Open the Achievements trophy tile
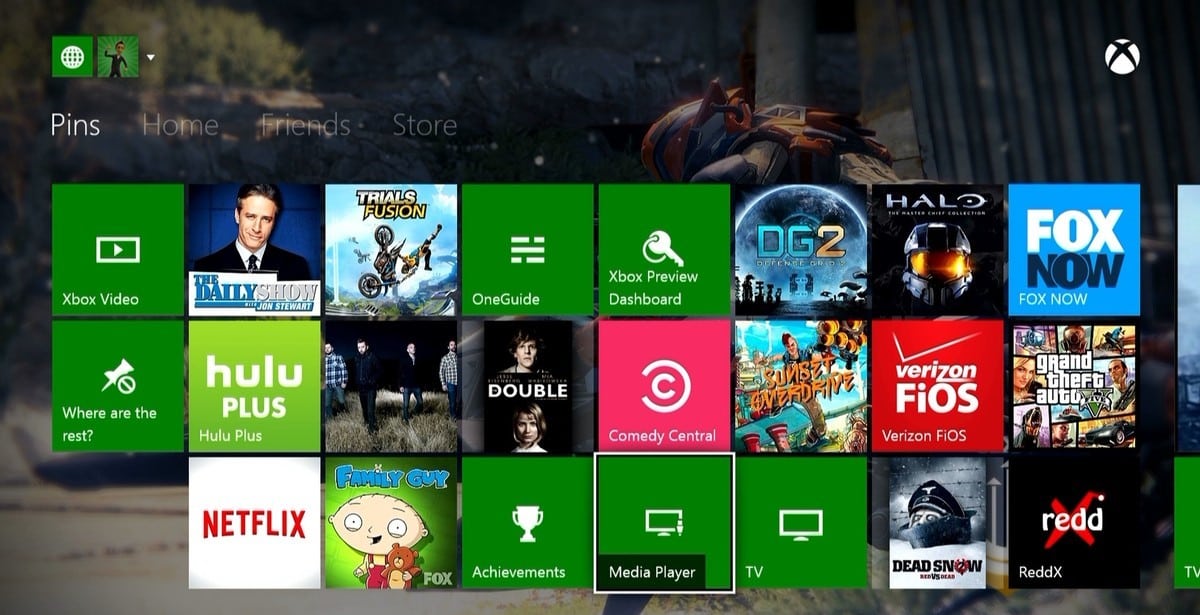The width and height of the screenshot is (1200, 615). click(528, 523)
